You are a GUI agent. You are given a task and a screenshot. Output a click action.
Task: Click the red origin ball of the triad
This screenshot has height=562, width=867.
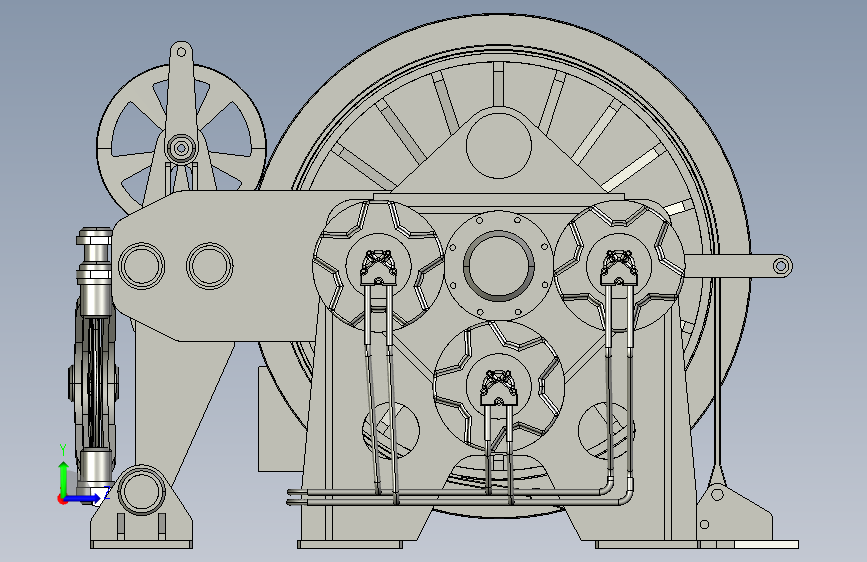(x=61, y=499)
